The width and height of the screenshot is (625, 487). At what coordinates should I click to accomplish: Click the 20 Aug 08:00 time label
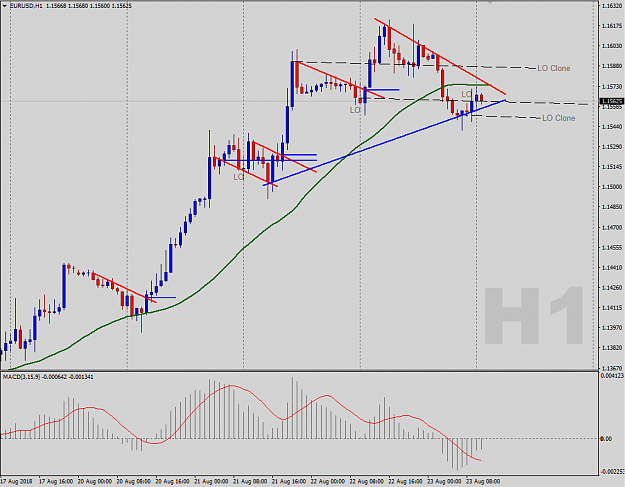[134, 481]
